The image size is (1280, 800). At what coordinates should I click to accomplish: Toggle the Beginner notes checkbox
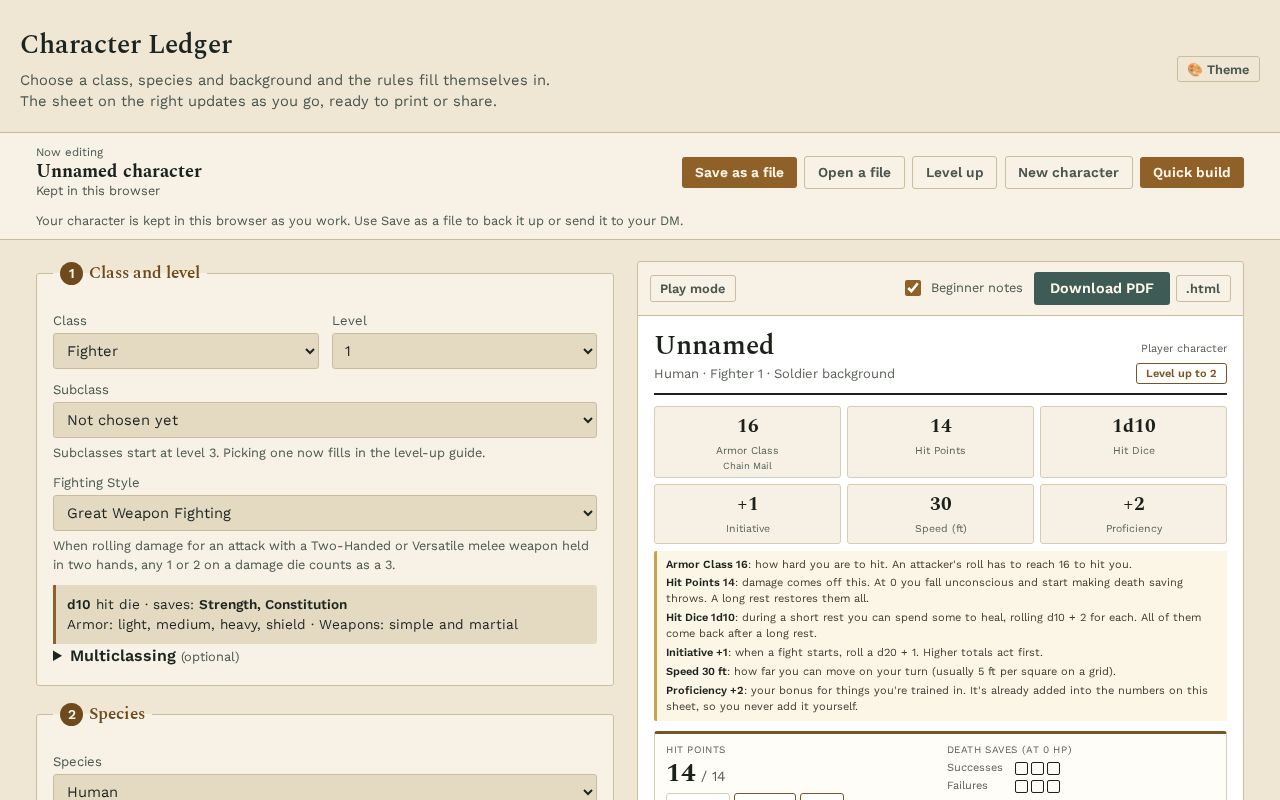(x=913, y=288)
